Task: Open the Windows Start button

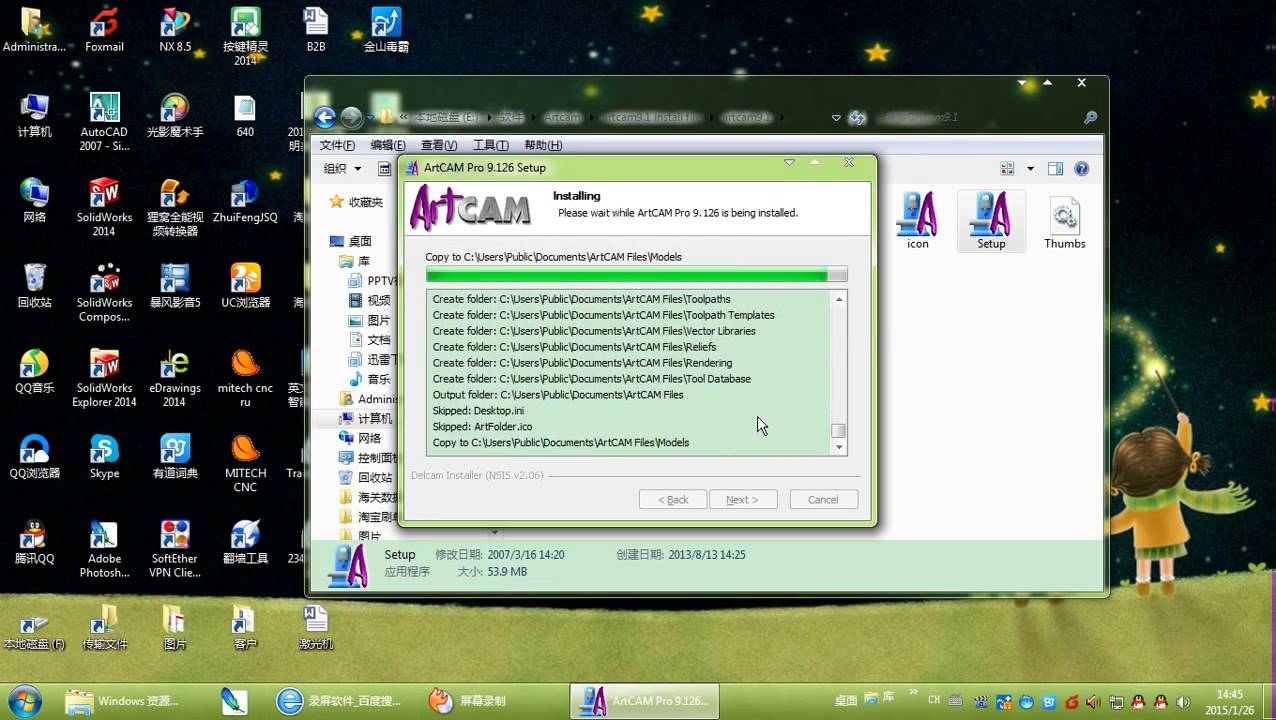Action: click(x=25, y=701)
